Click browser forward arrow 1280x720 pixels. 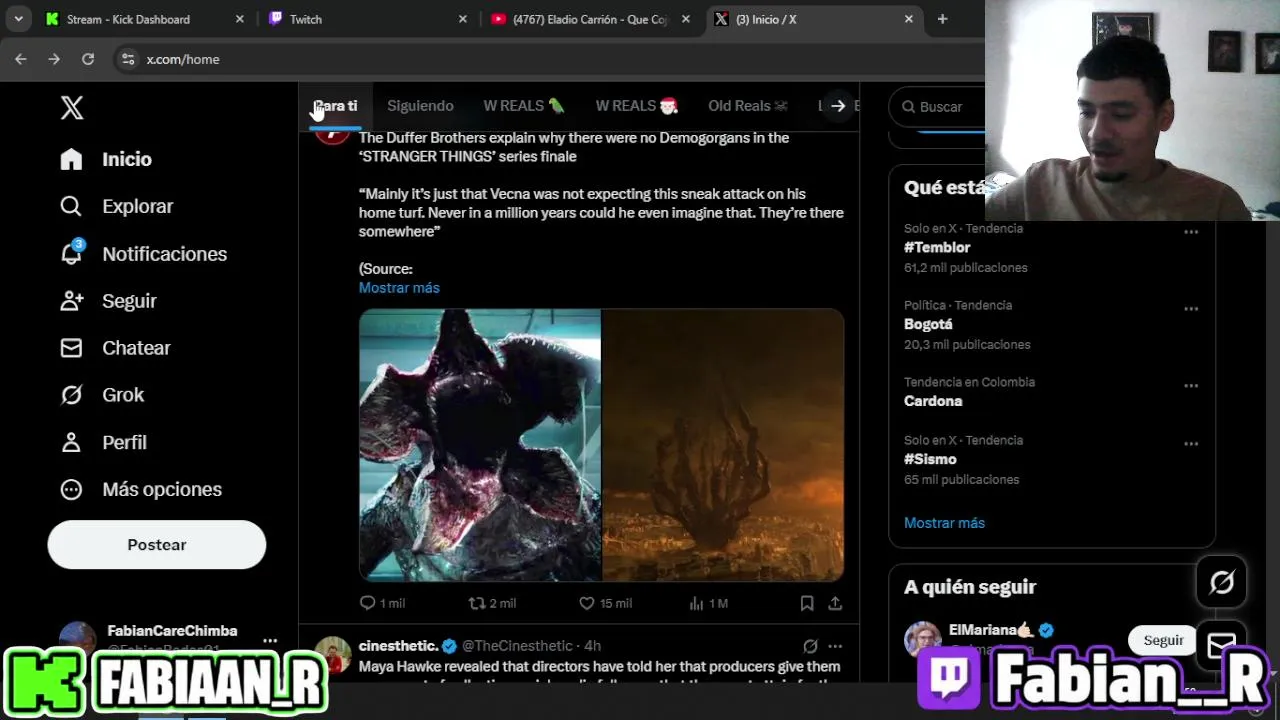tap(54, 59)
